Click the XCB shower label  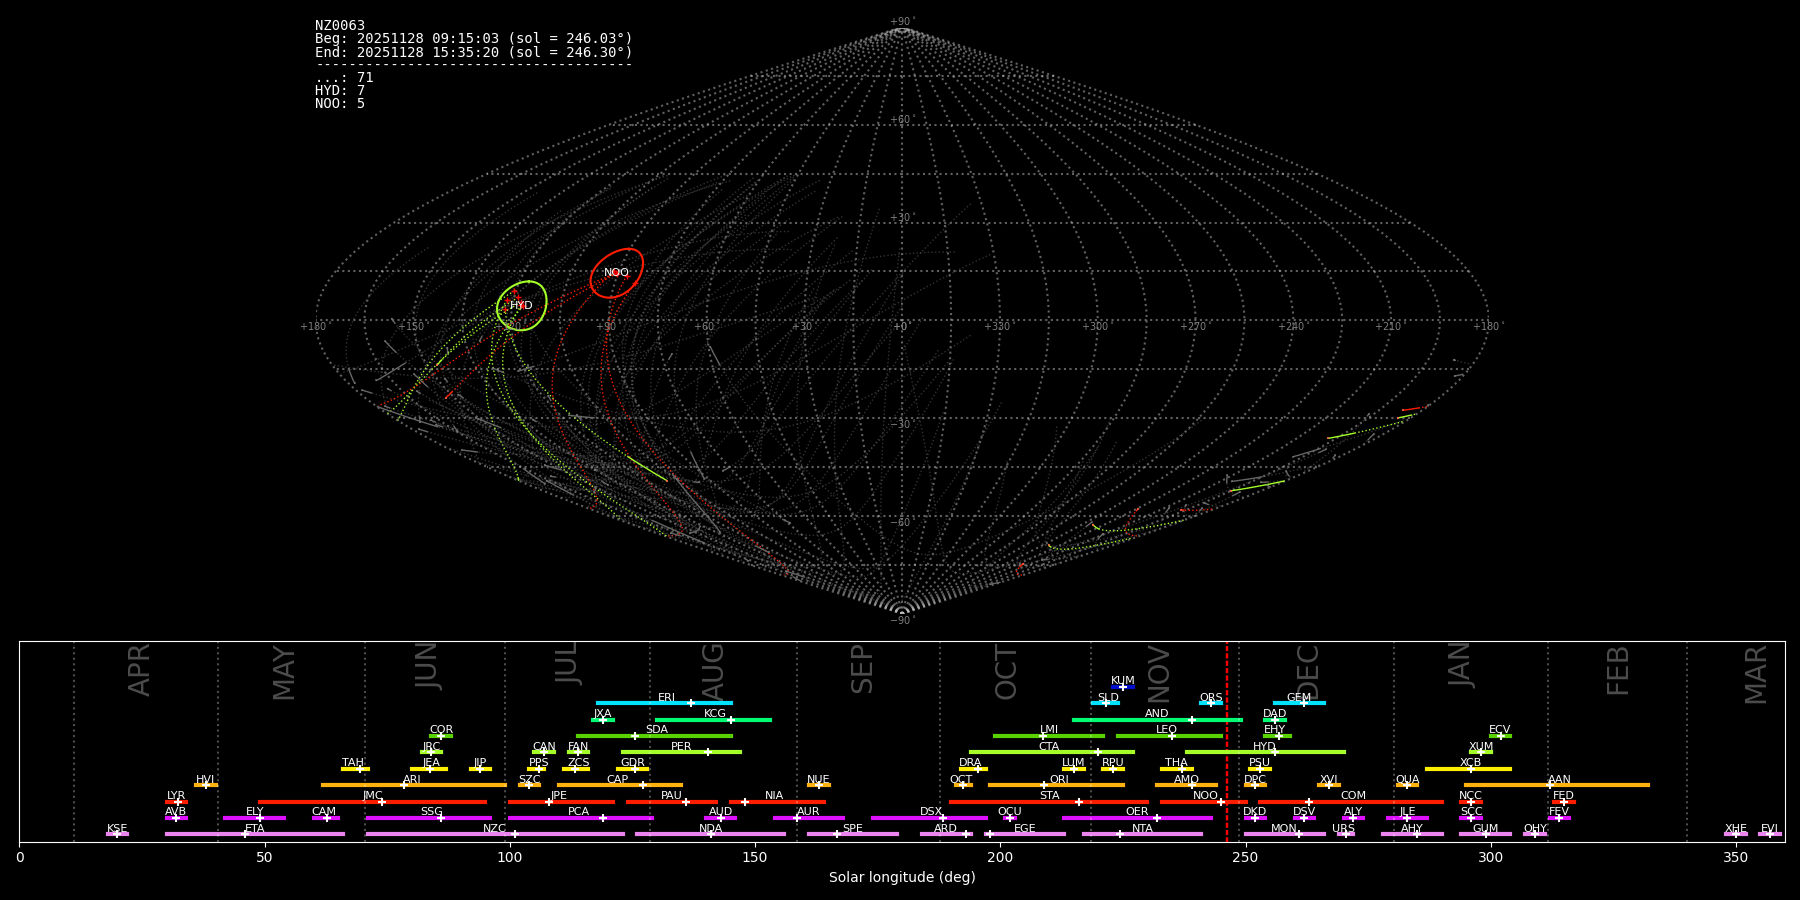pos(1470,762)
